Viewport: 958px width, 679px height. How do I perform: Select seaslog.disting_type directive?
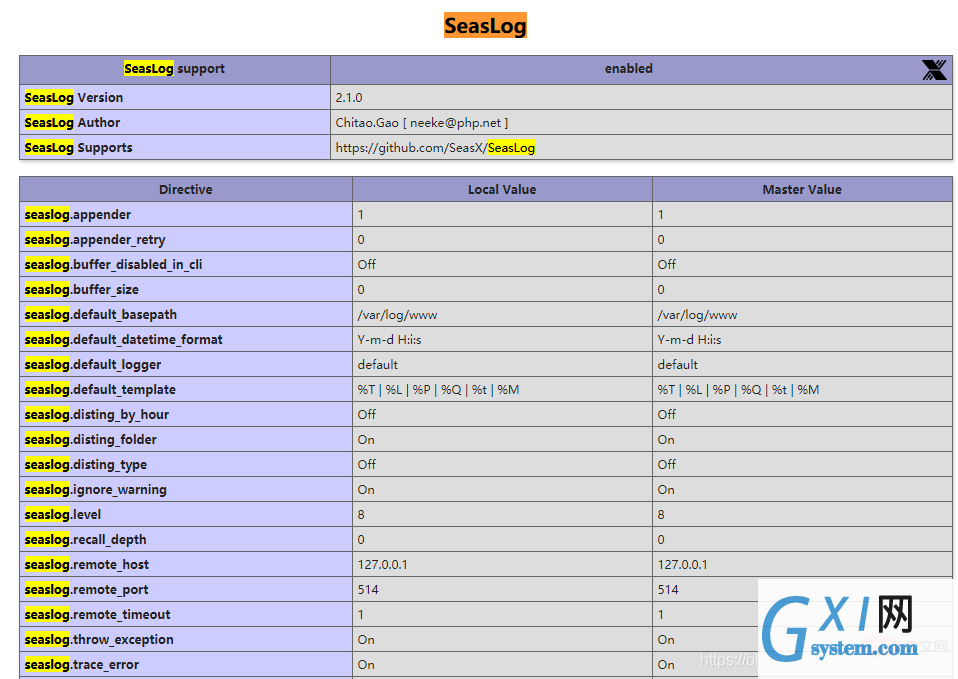(86, 465)
